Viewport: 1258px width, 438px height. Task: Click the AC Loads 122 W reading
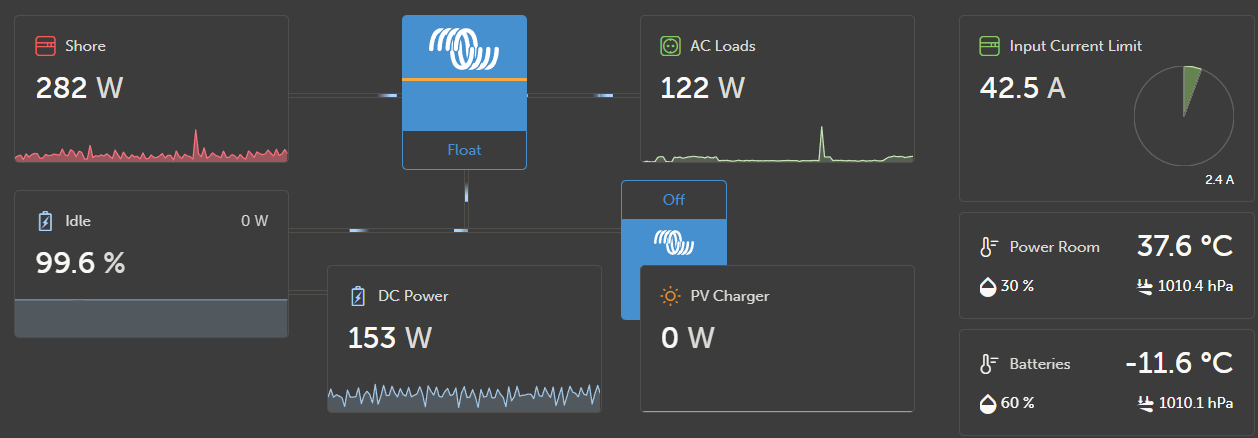(703, 88)
